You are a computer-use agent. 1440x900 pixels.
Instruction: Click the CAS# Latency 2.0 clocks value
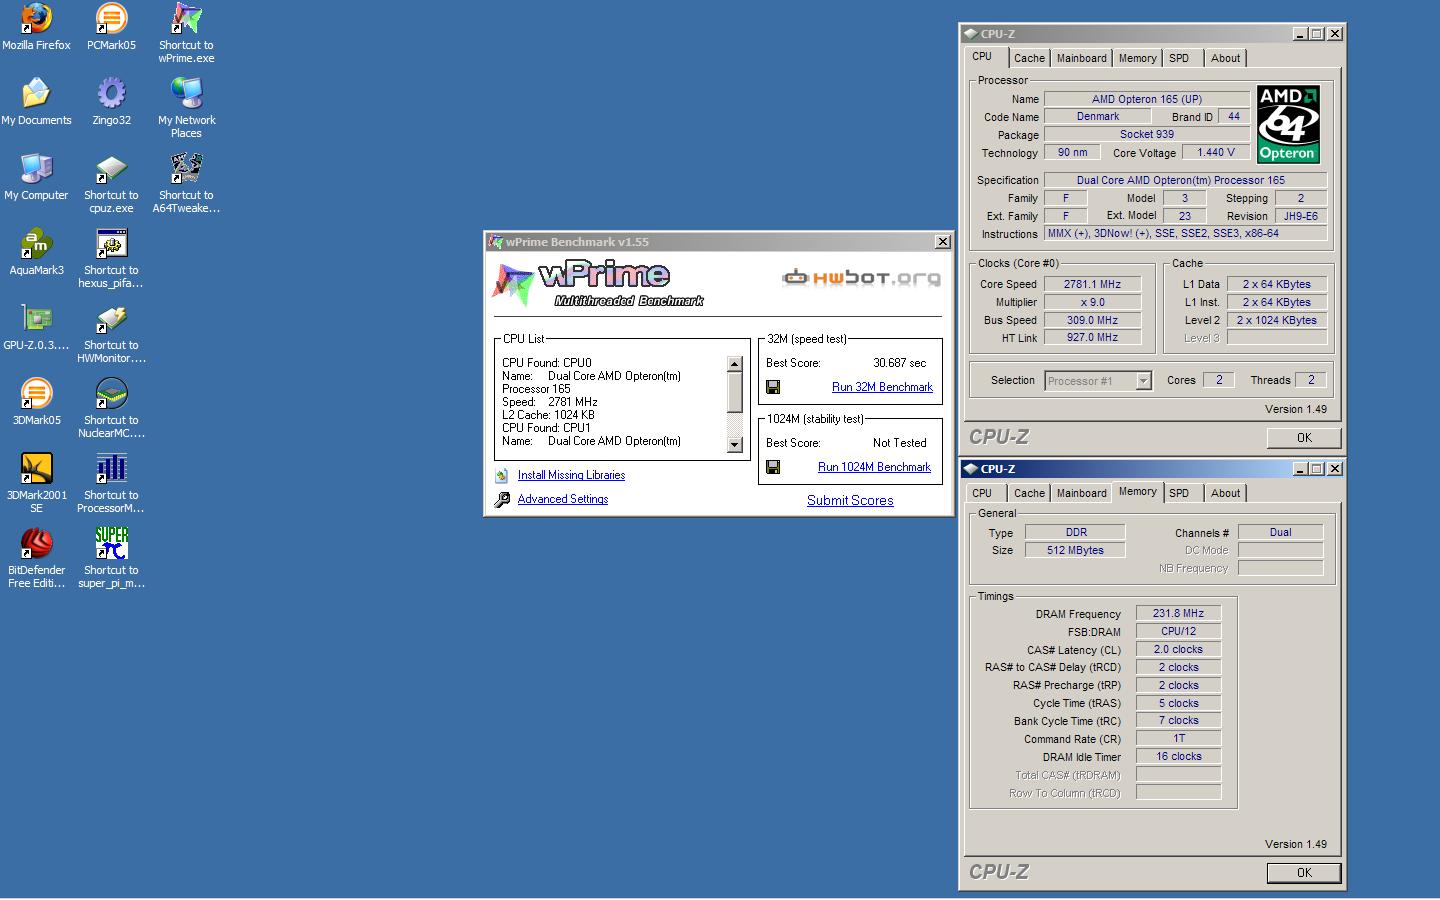point(1178,650)
